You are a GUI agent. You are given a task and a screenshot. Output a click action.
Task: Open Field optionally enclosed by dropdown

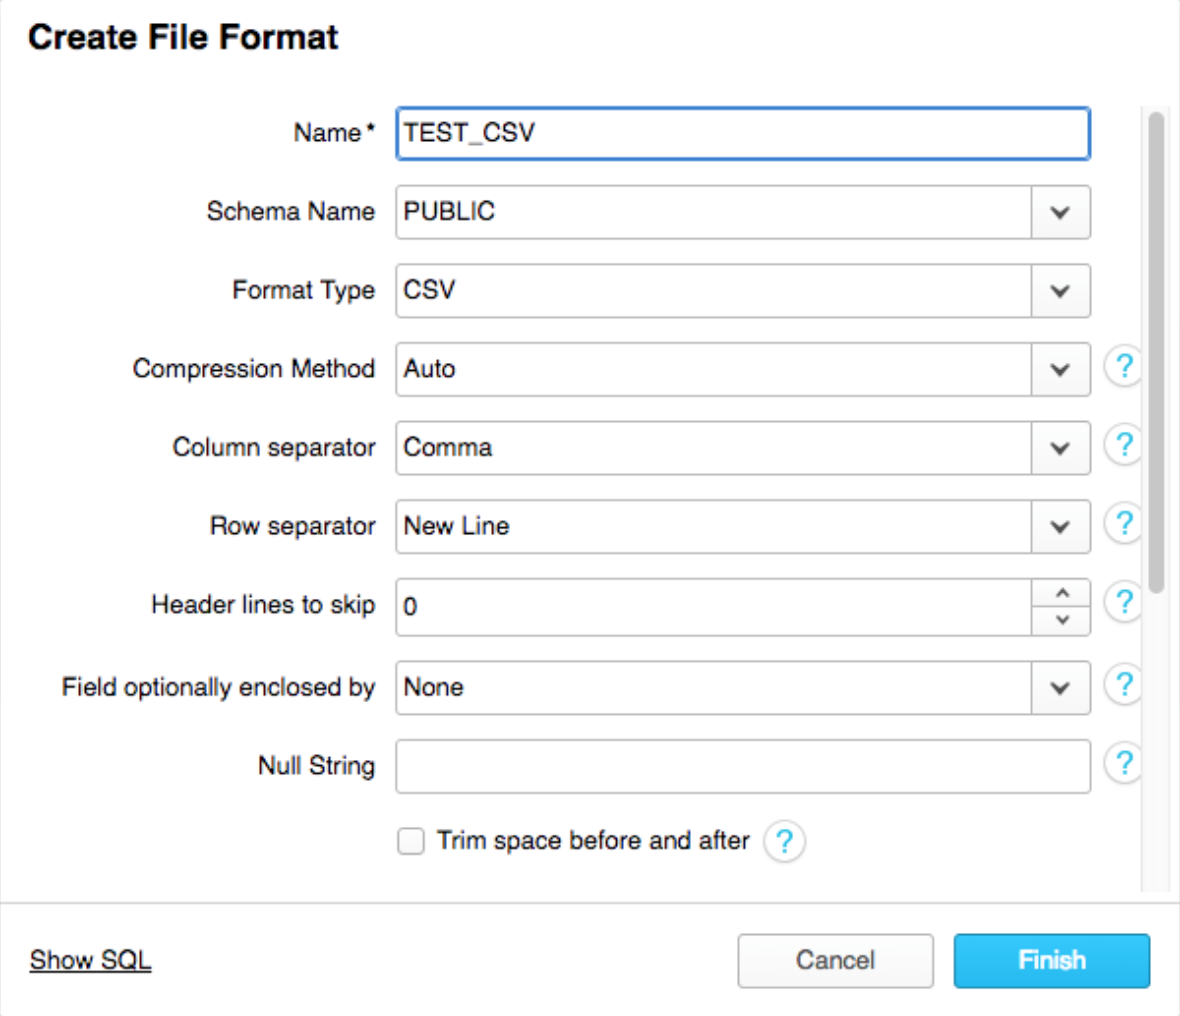pyautogui.click(x=1060, y=688)
